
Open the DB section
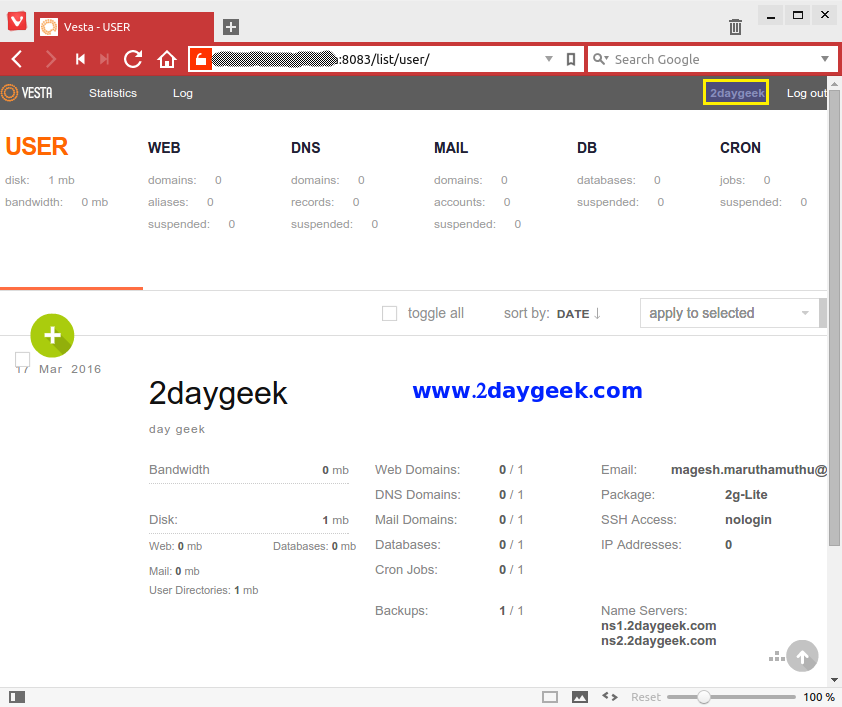pyautogui.click(x=586, y=148)
